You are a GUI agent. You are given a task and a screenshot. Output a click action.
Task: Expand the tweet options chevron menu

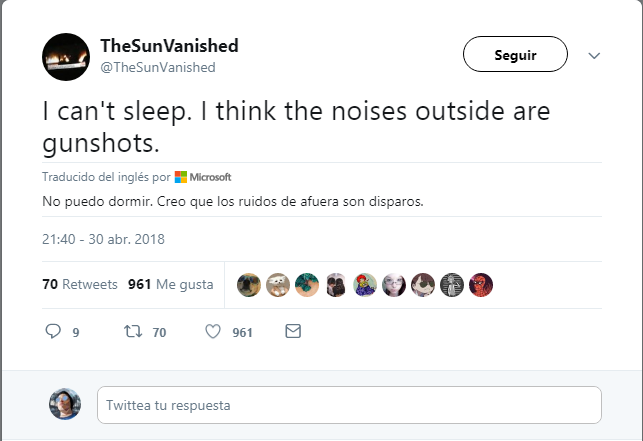pyautogui.click(x=594, y=56)
